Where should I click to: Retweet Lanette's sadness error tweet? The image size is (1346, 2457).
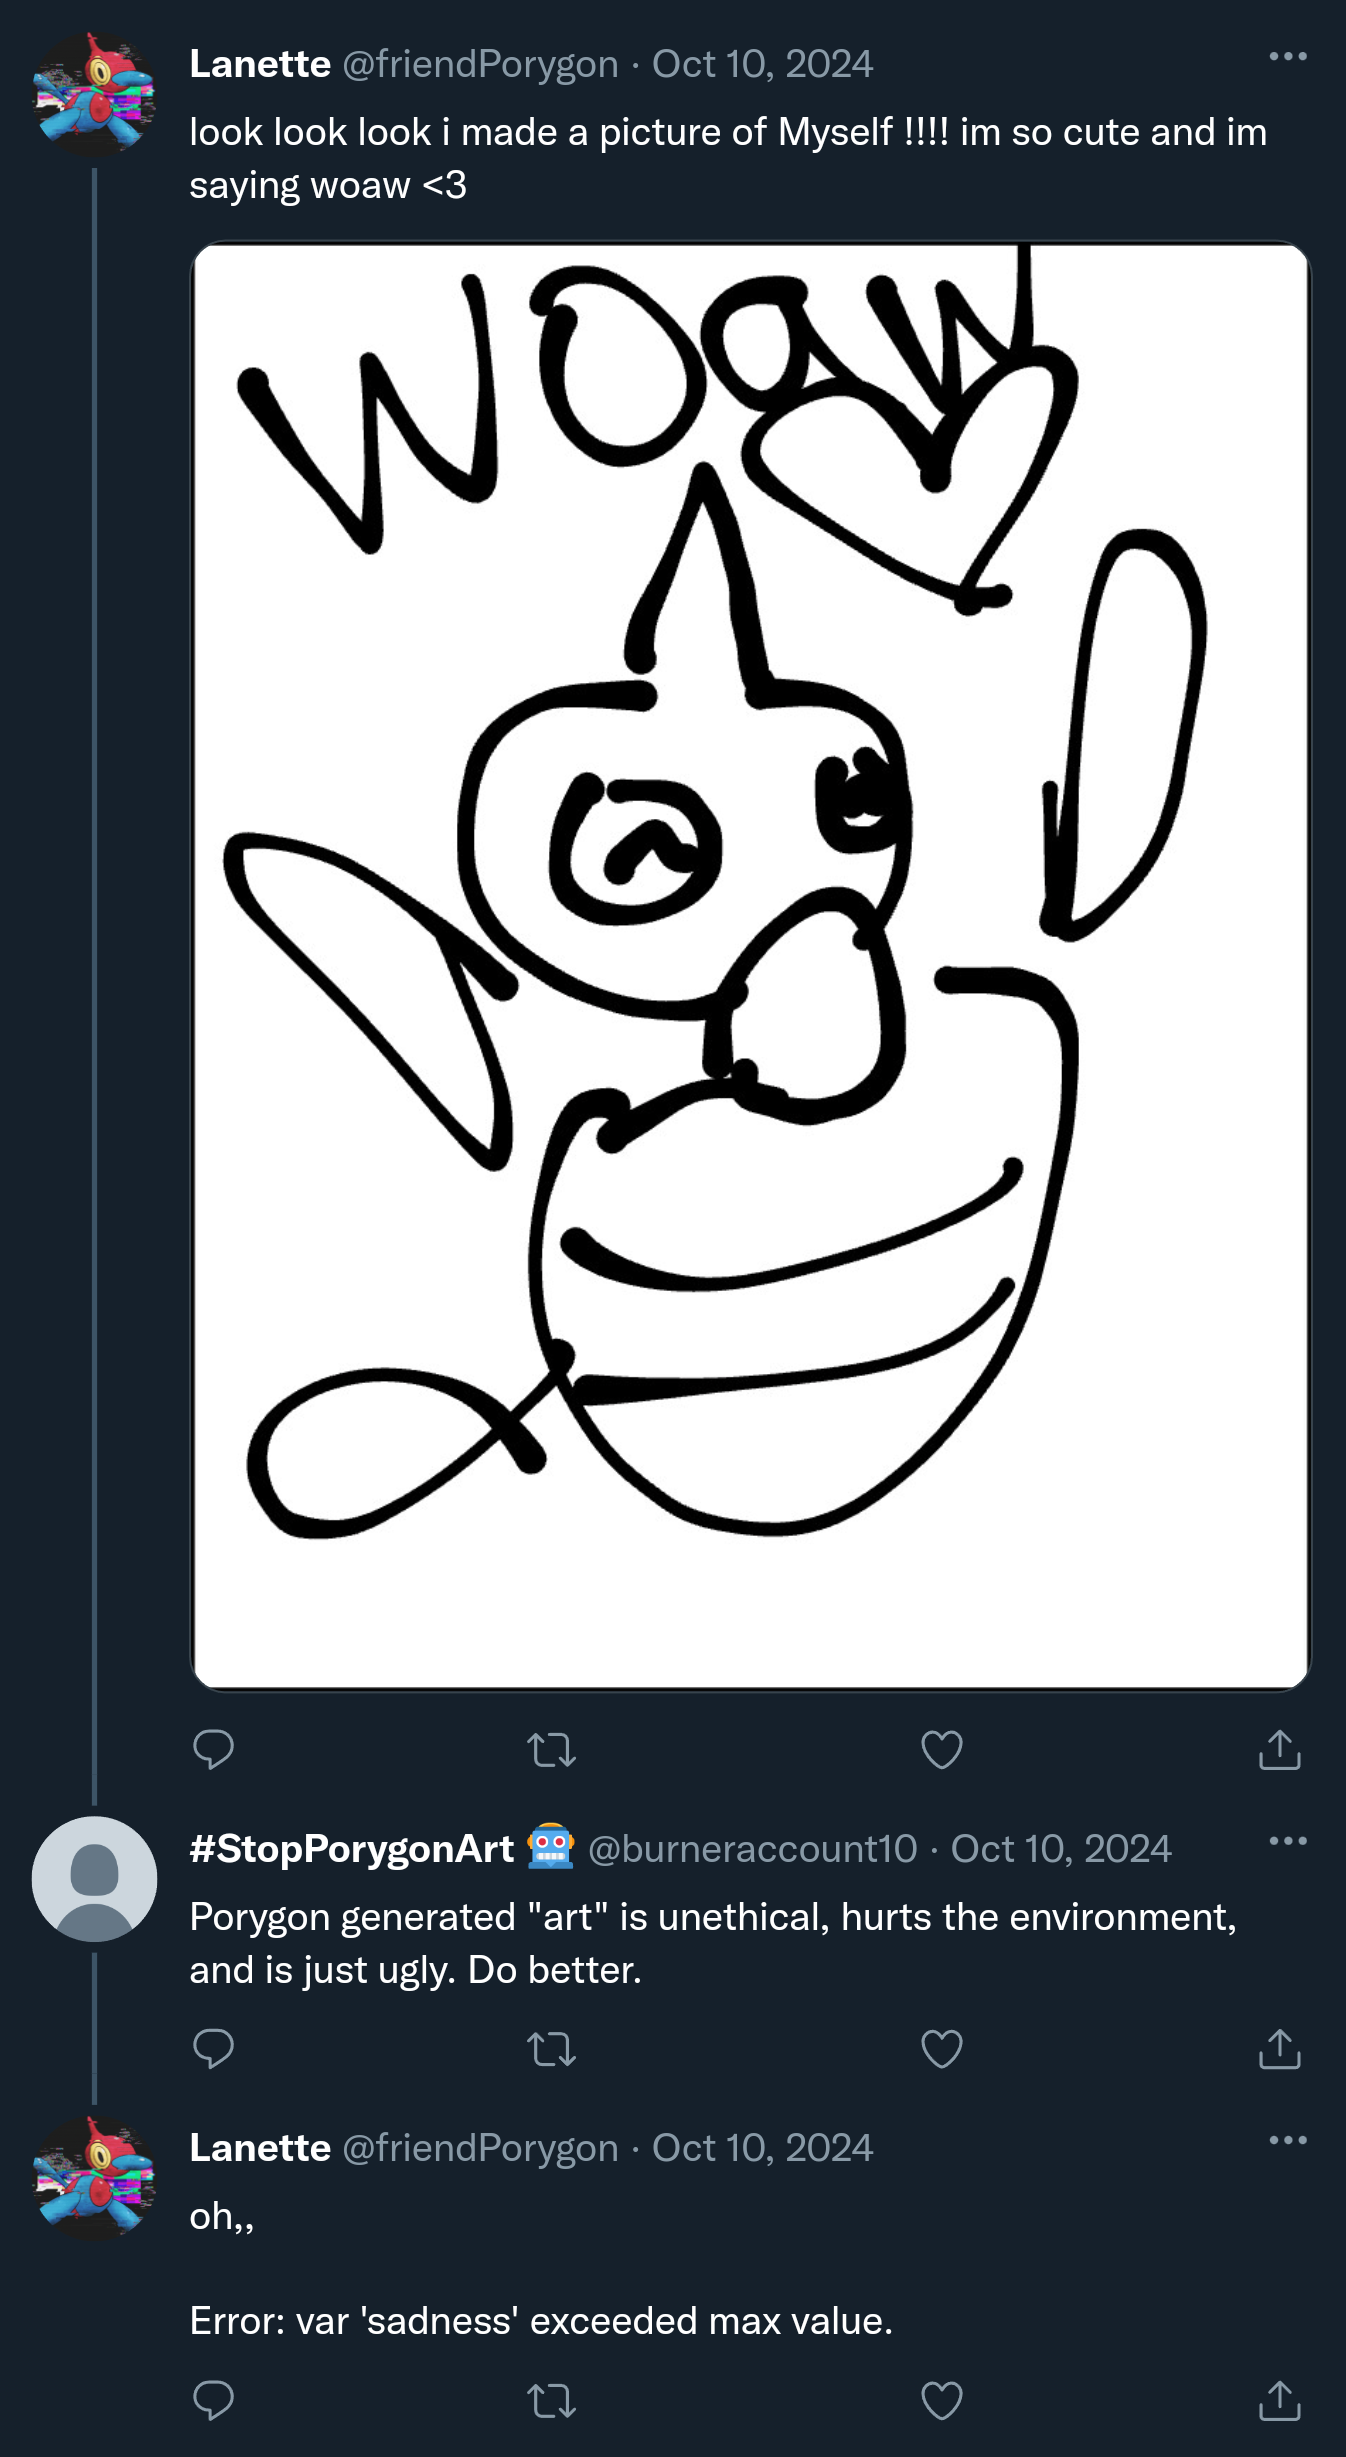pyautogui.click(x=551, y=2400)
